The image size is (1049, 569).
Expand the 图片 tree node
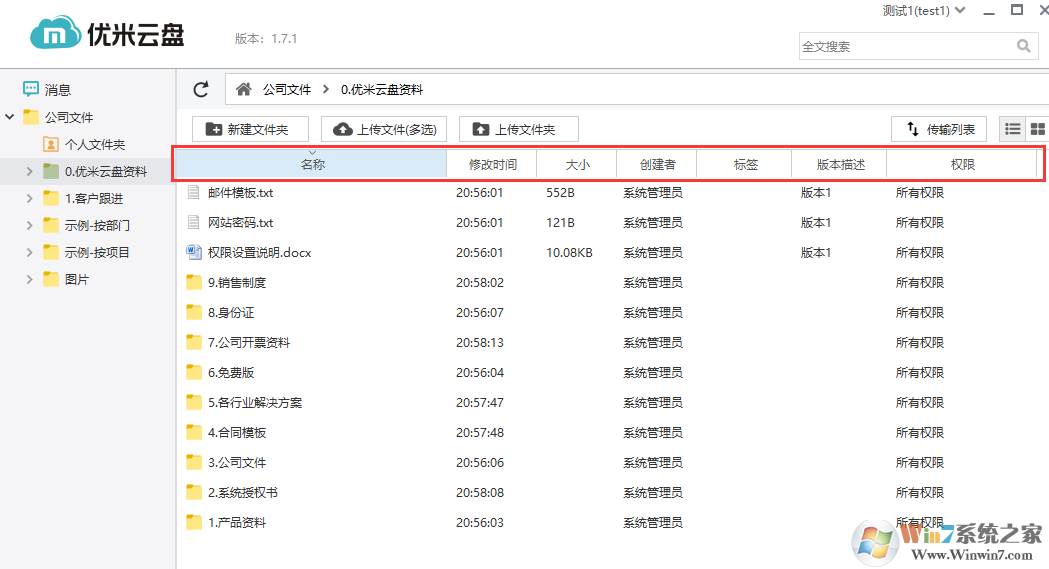29,279
